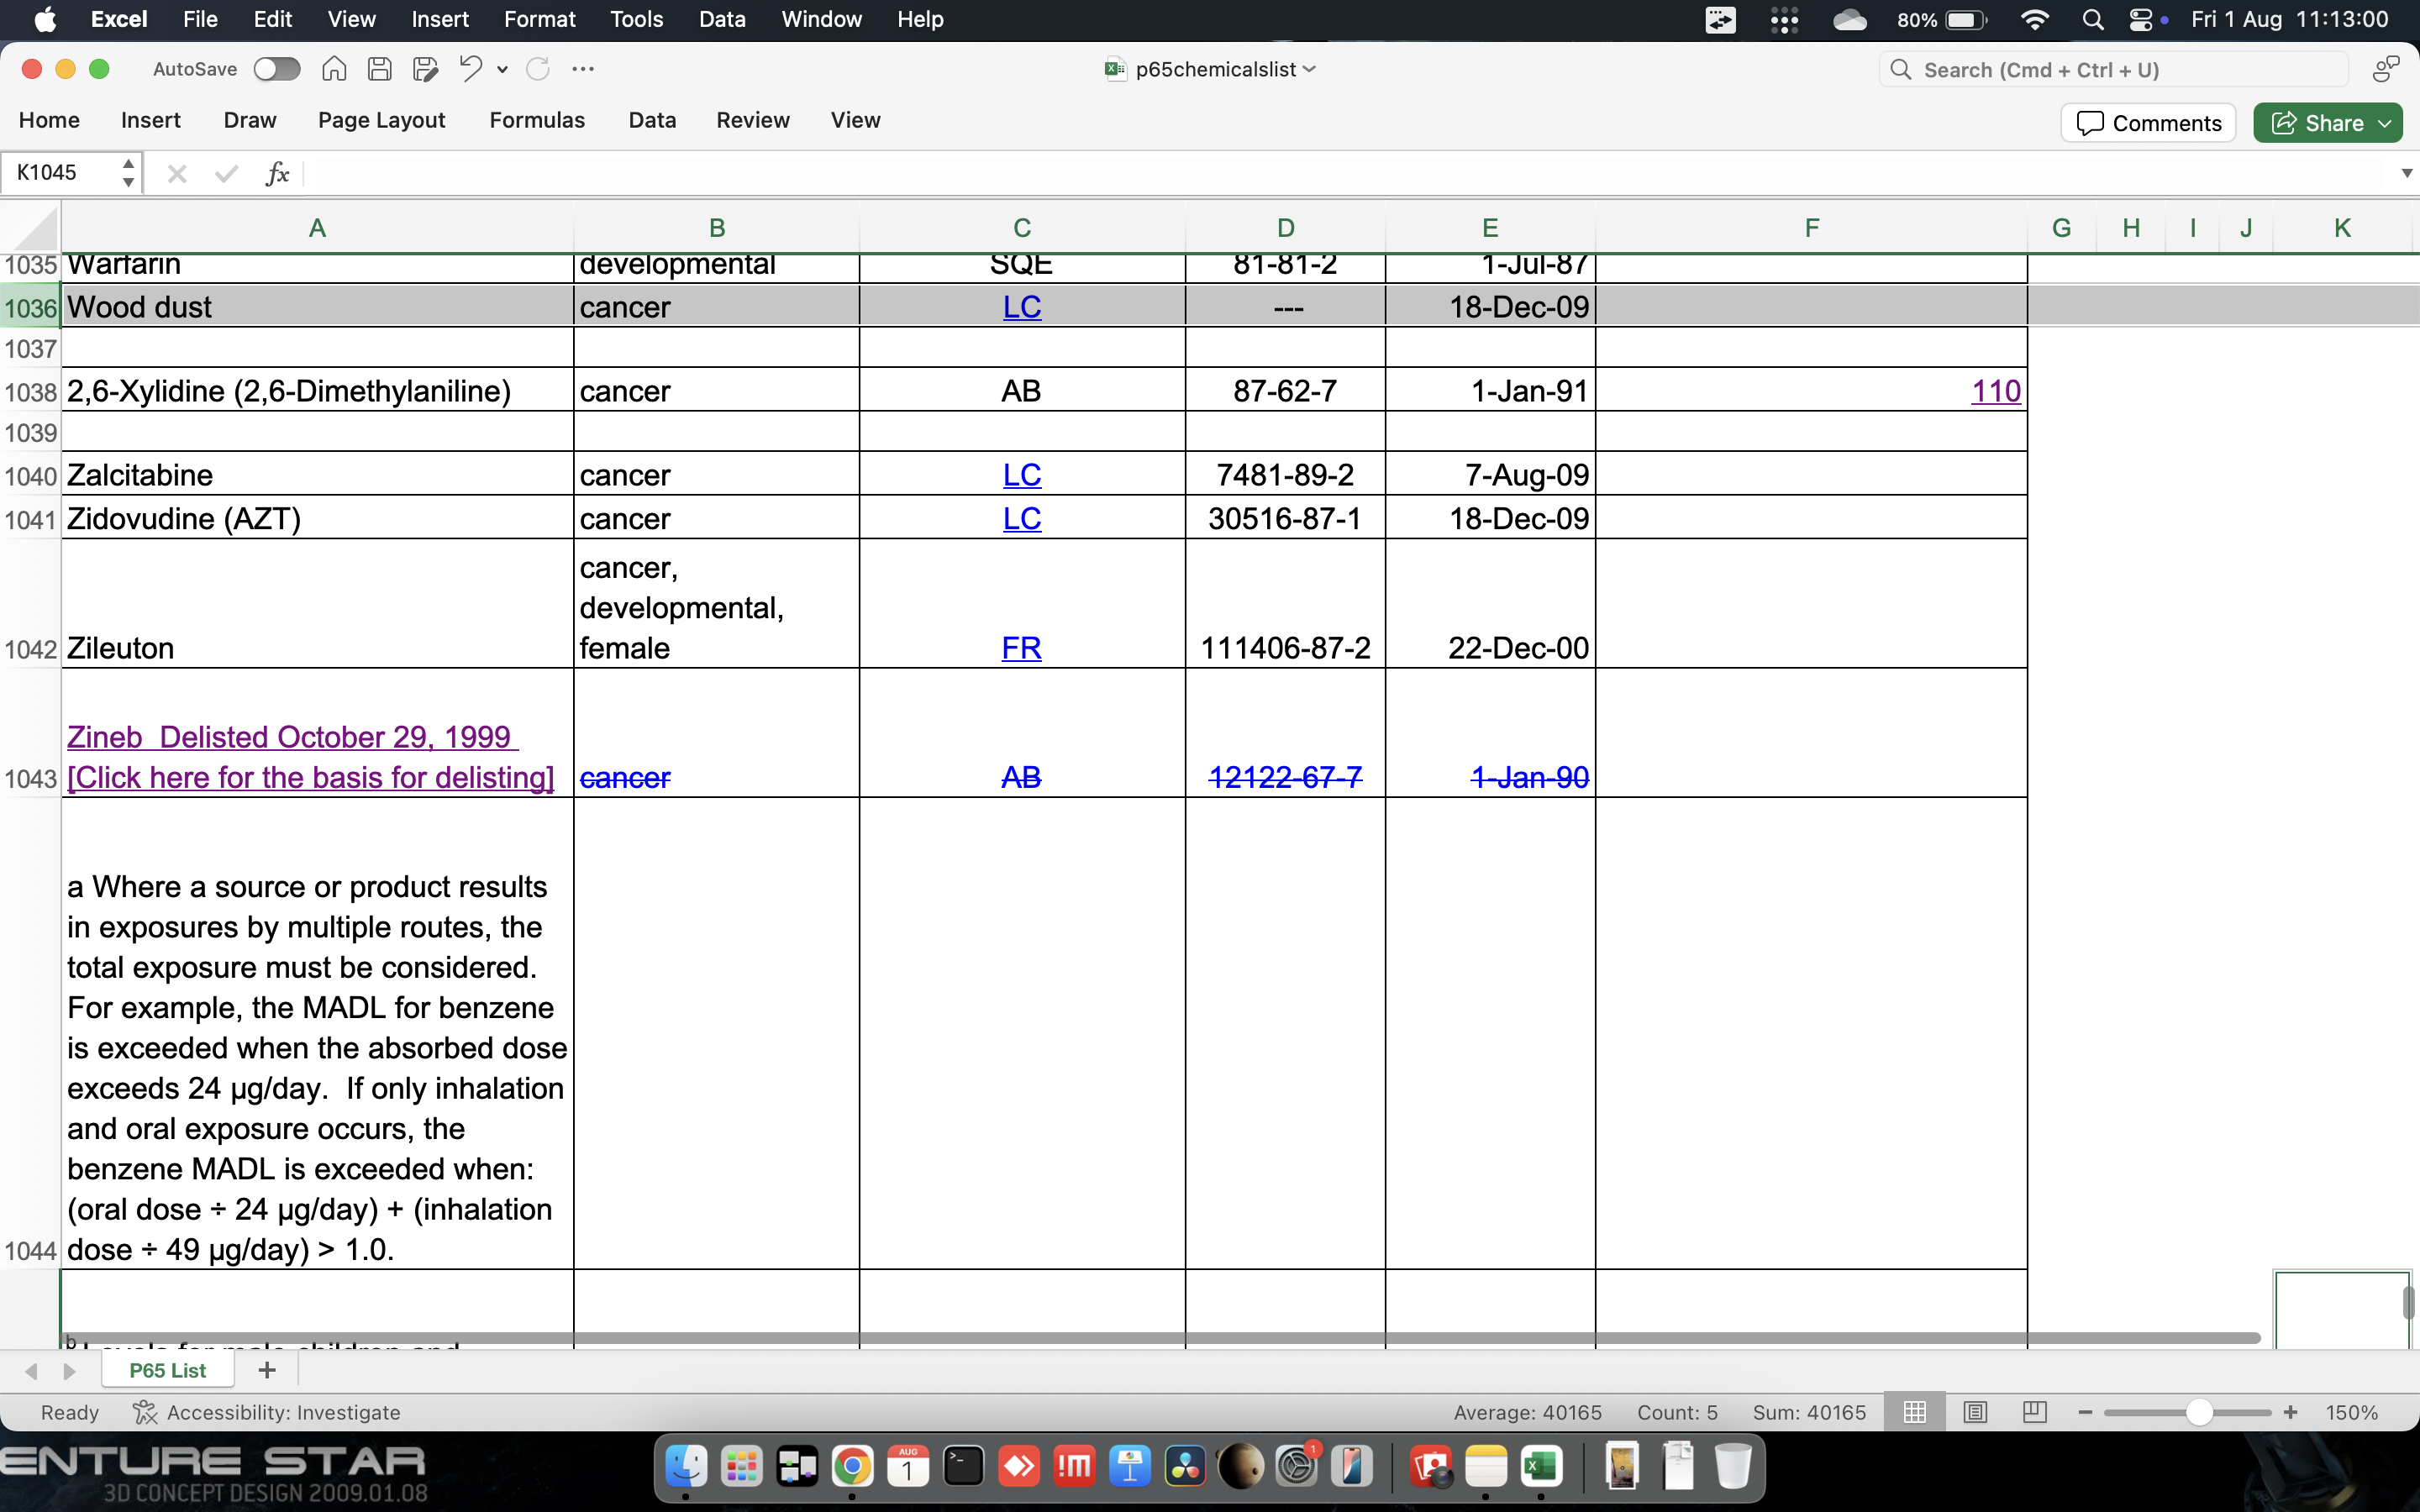This screenshot has height=1512, width=2420.
Task: Open Launchpad in the Dock
Action: 742,1467
